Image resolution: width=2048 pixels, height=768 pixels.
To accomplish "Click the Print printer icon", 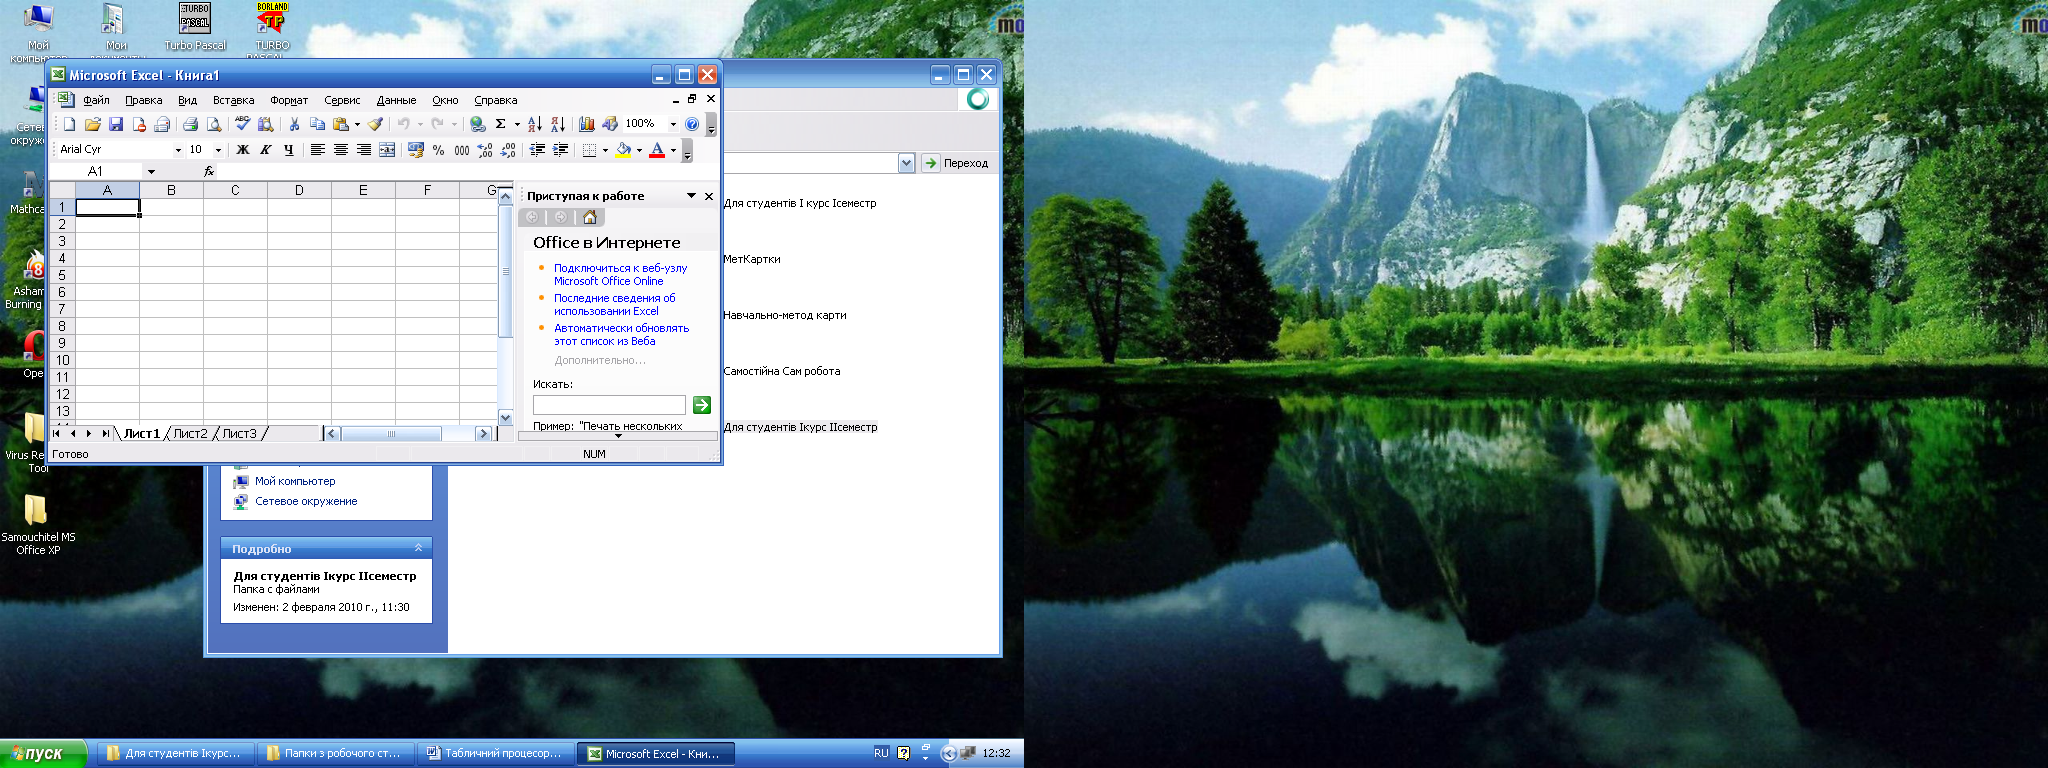I will click(x=190, y=124).
